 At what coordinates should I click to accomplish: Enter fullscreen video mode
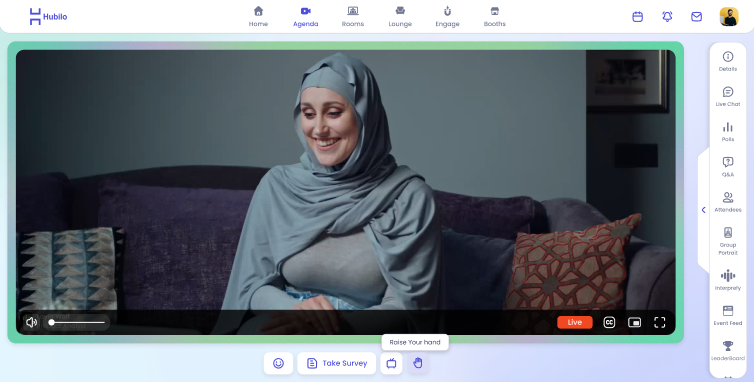pyautogui.click(x=659, y=322)
